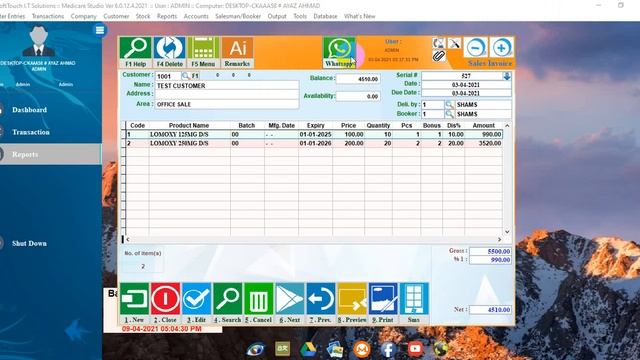Open the Salesman/Booker menu
The height and width of the screenshot is (360, 640).
tap(238, 16)
